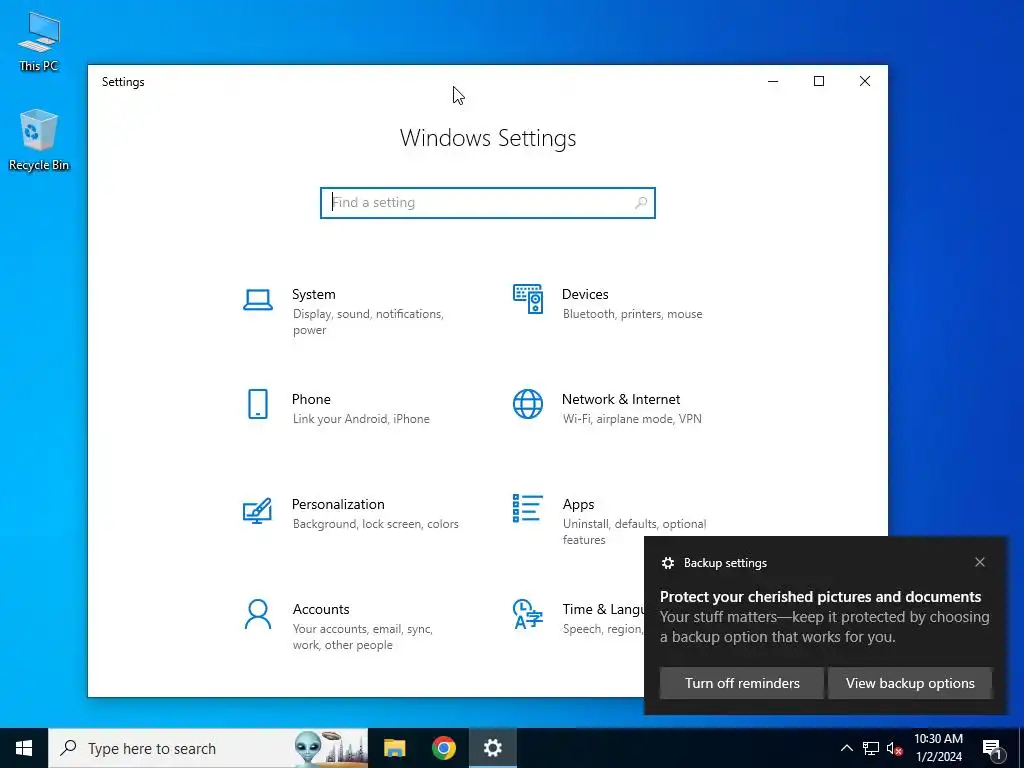1024x768 pixels.
Task: Open the System category title
Action: pyautogui.click(x=313, y=295)
